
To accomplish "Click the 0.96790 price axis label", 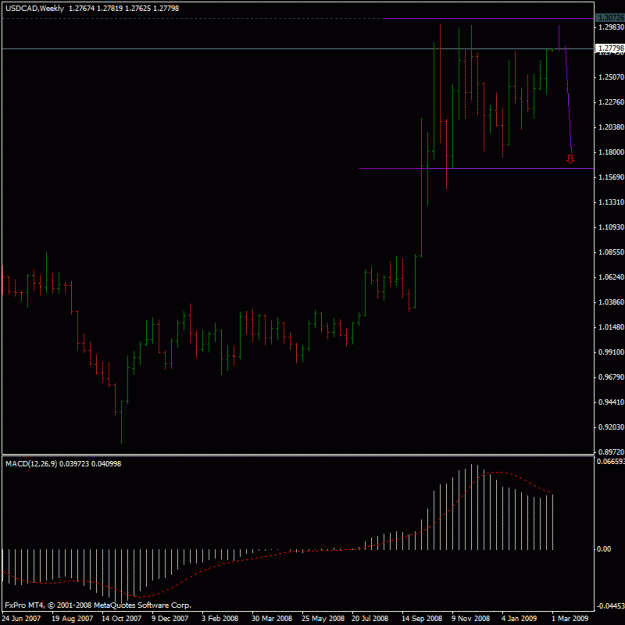I will coord(611,377).
